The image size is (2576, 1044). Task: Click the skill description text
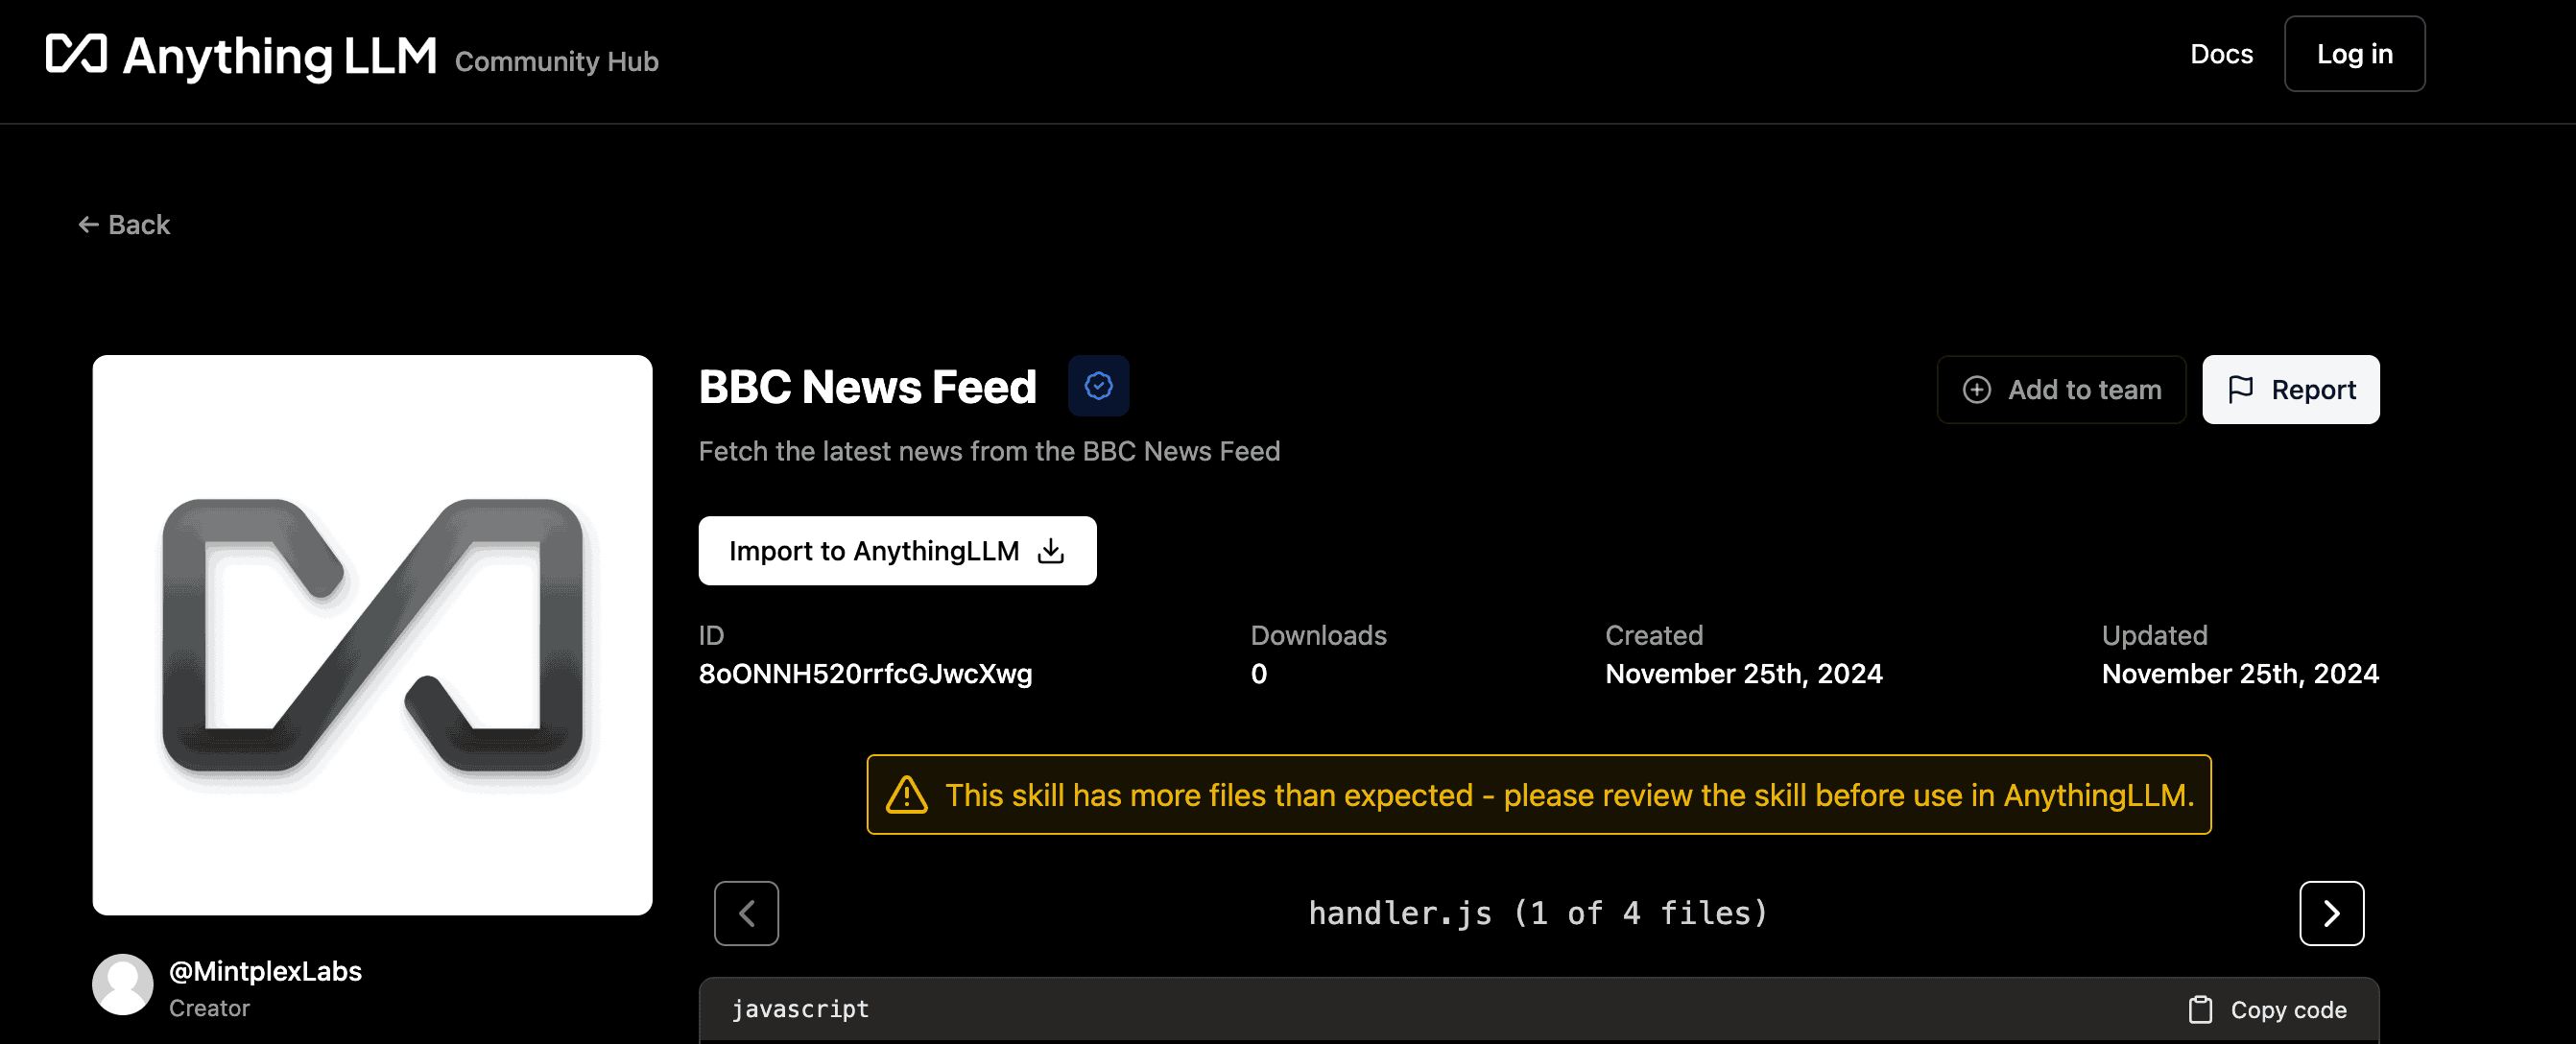[x=989, y=451]
